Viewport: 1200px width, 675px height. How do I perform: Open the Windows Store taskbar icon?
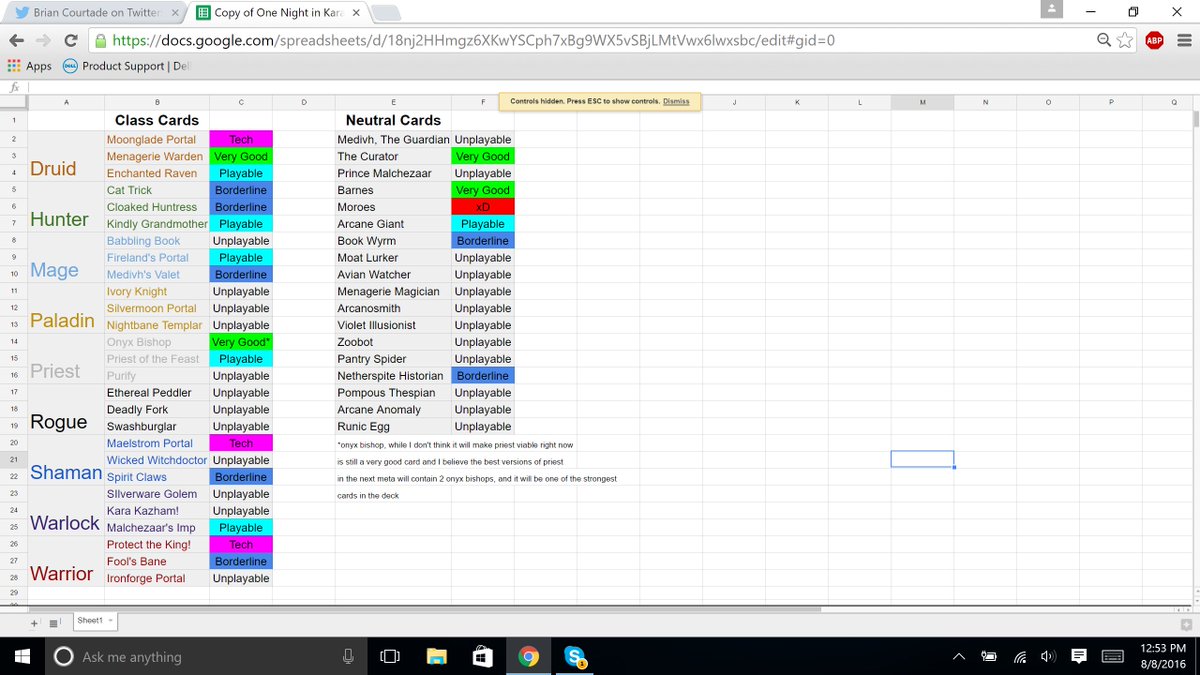tap(482, 657)
